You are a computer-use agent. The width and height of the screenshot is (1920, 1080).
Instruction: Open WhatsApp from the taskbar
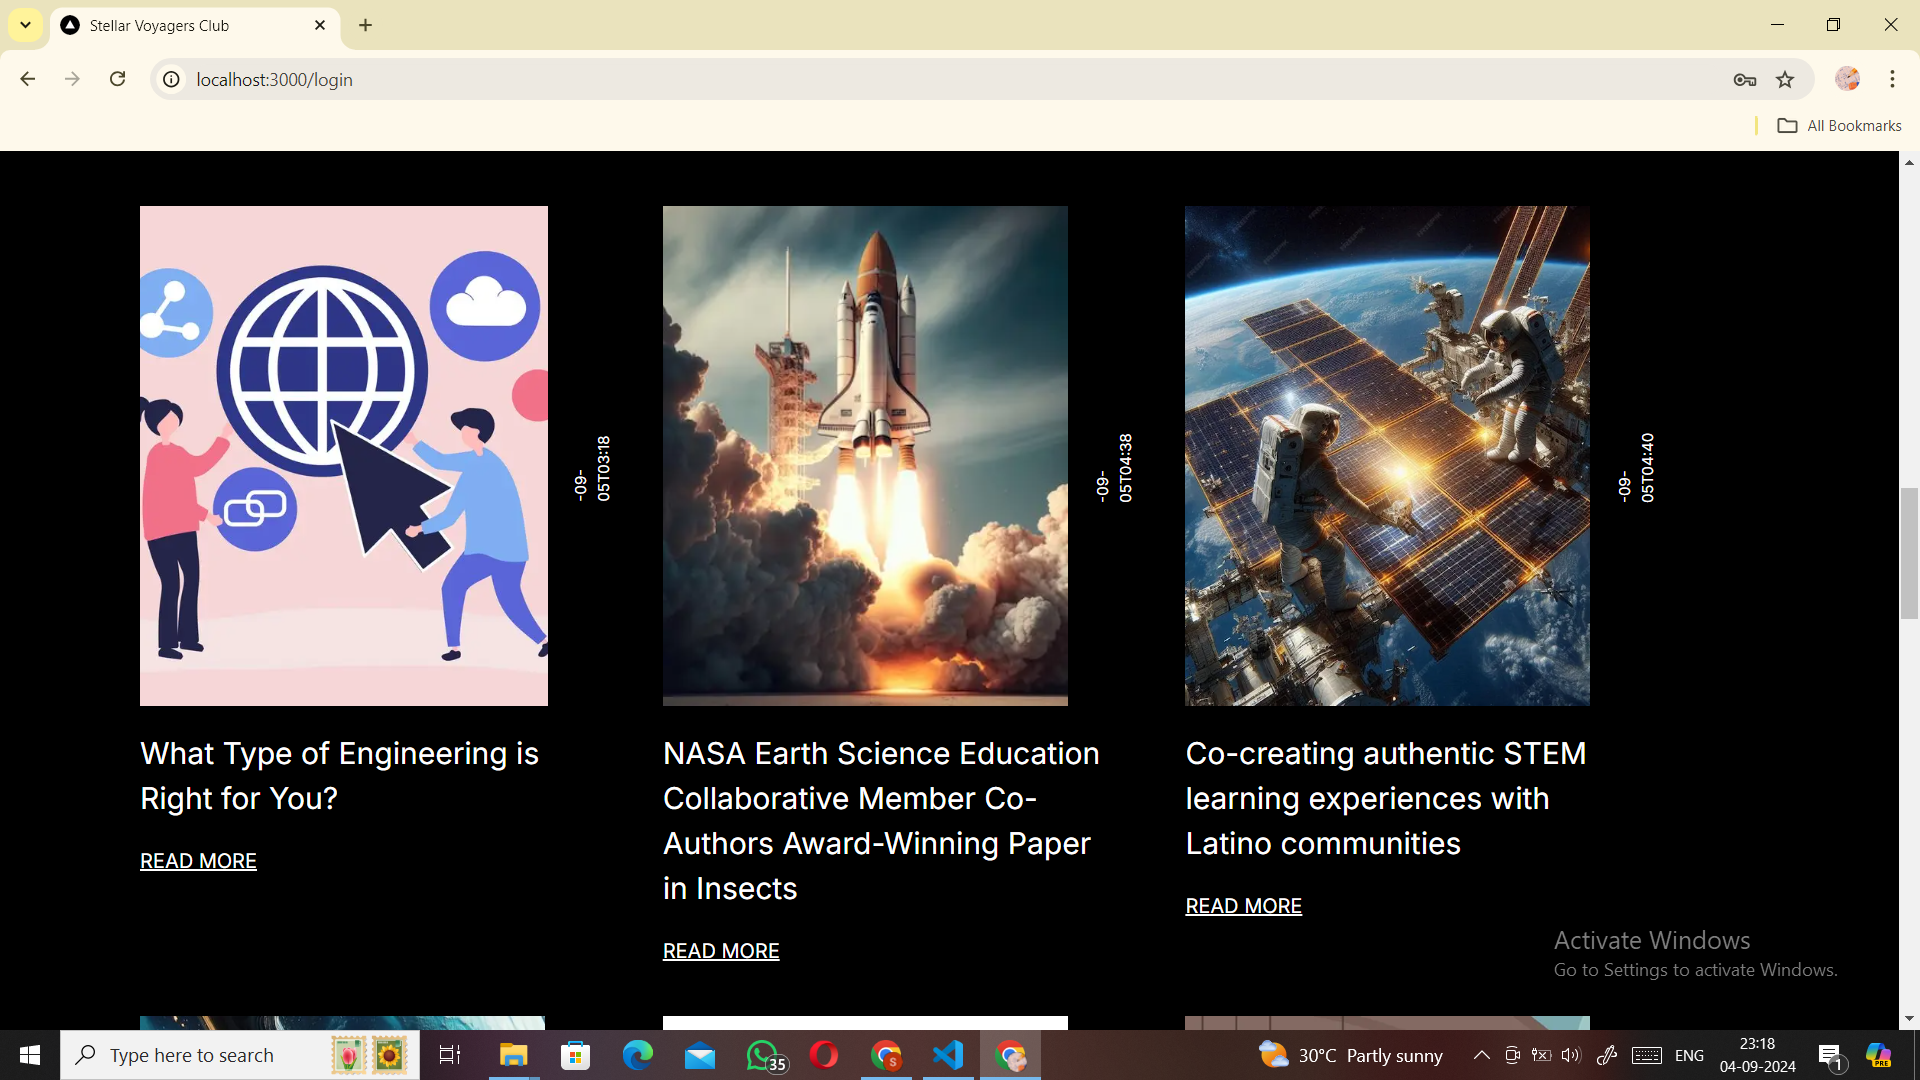tap(763, 1055)
